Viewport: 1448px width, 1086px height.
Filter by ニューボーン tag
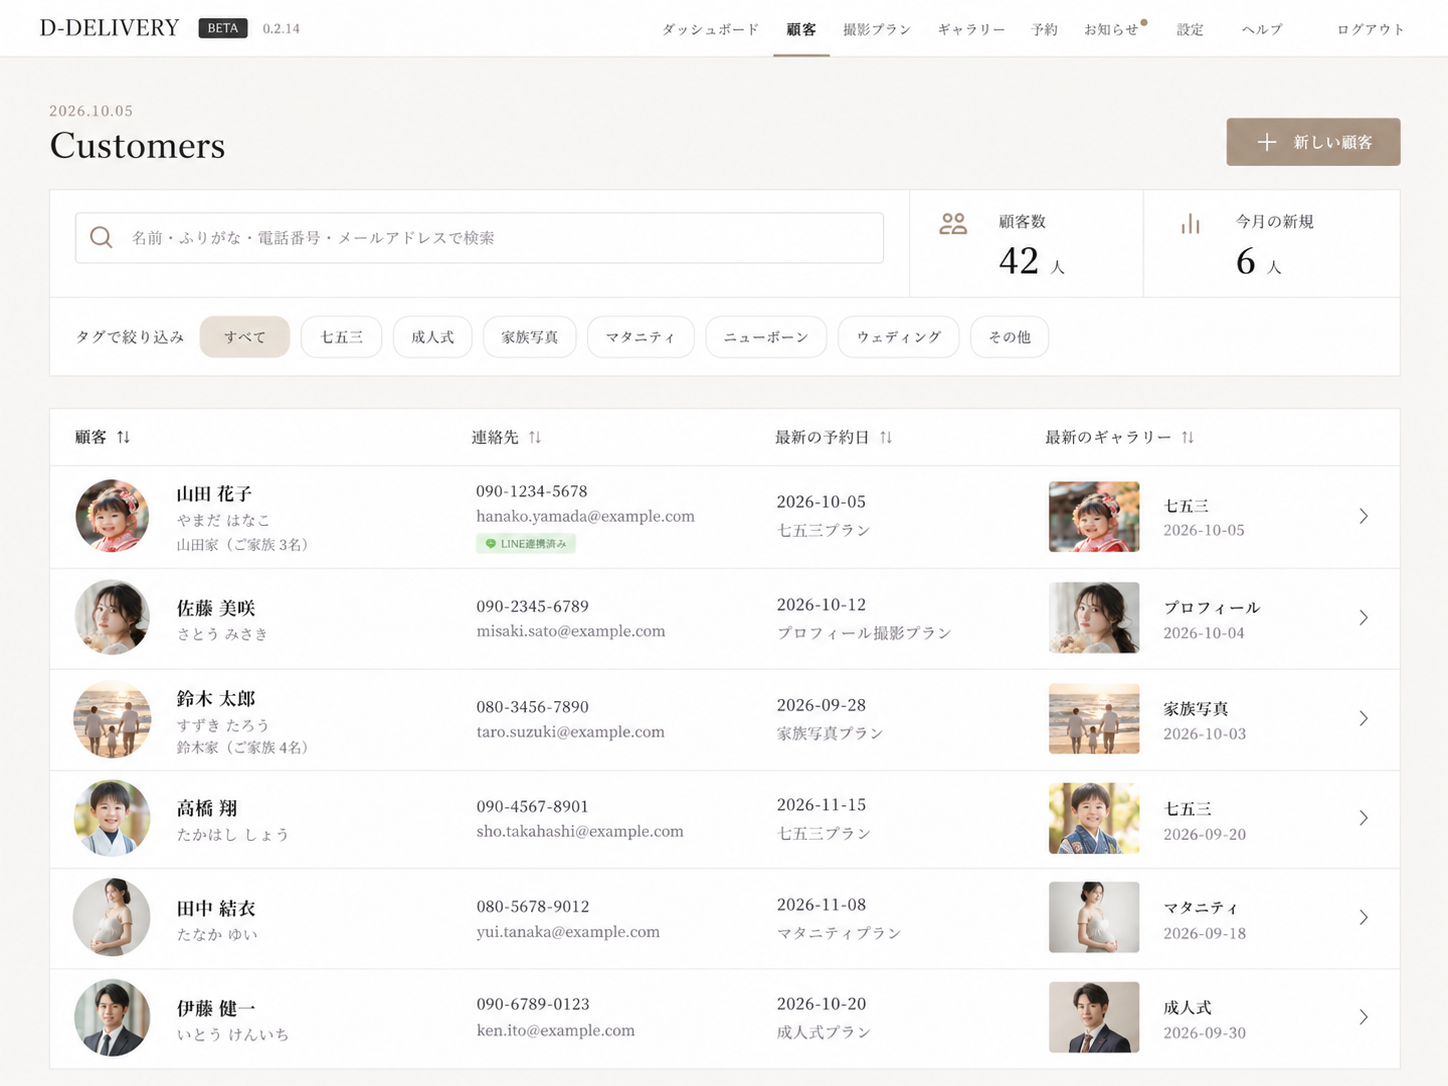click(x=766, y=337)
